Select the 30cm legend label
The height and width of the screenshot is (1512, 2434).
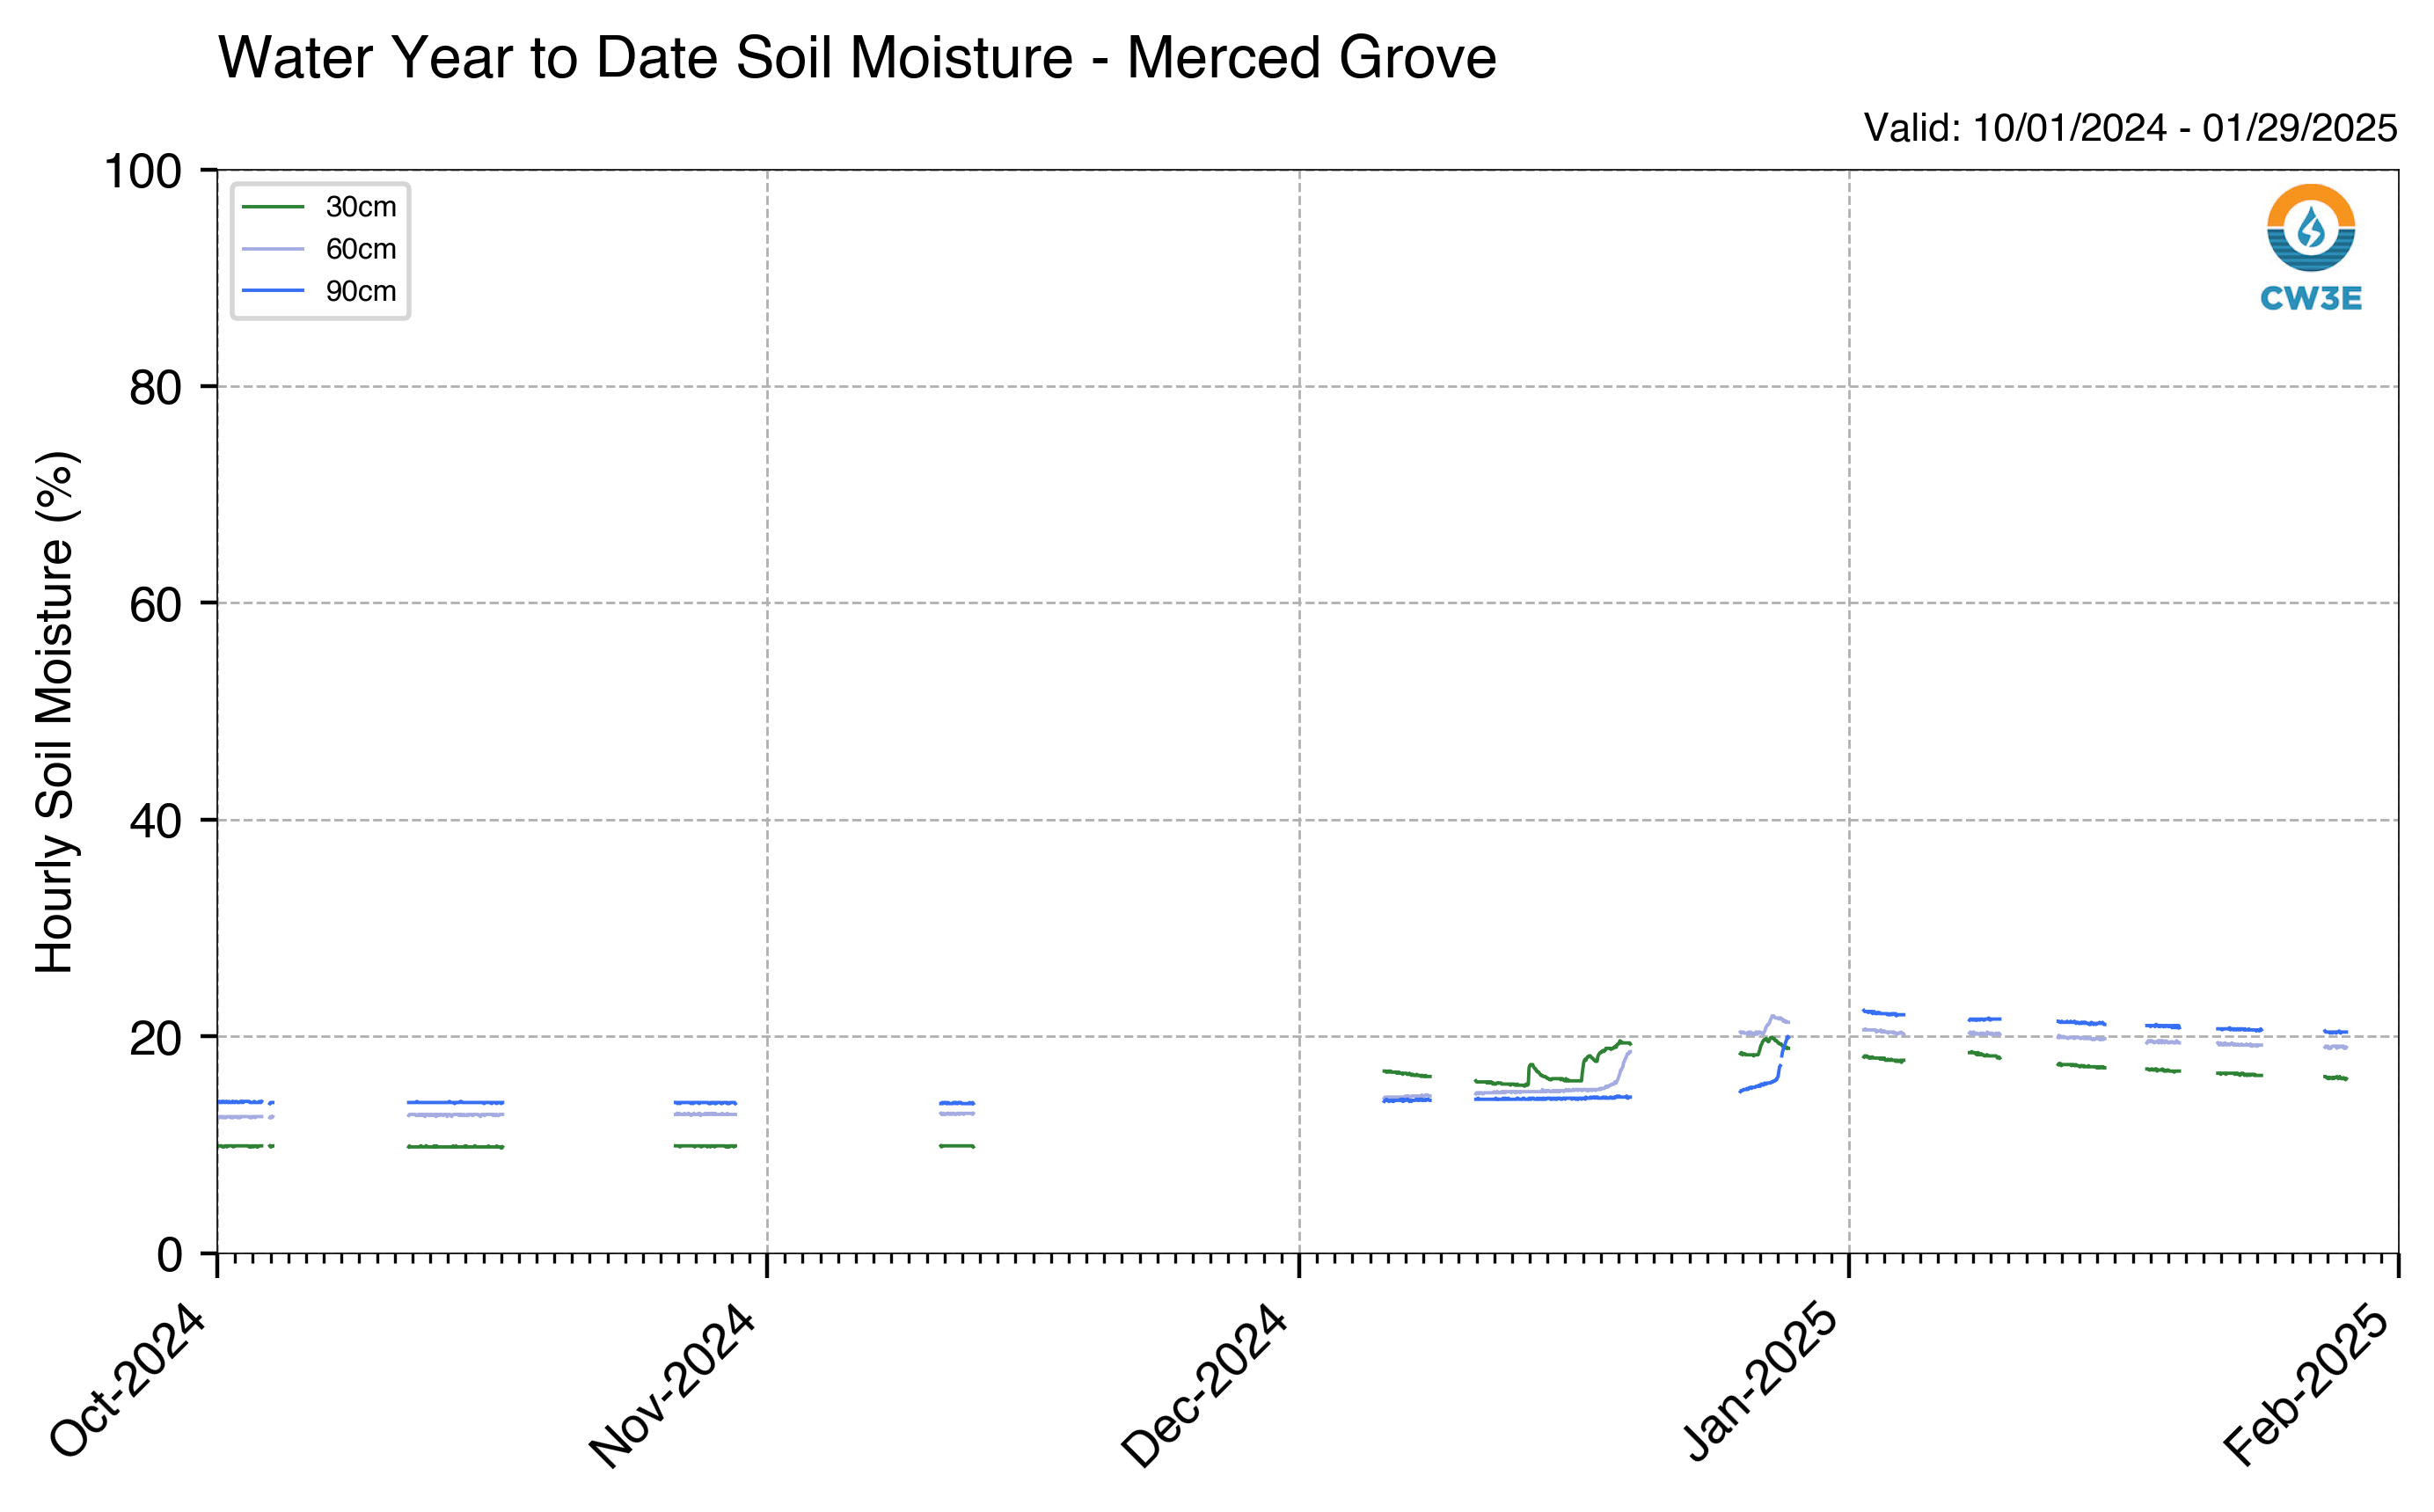[361, 207]
